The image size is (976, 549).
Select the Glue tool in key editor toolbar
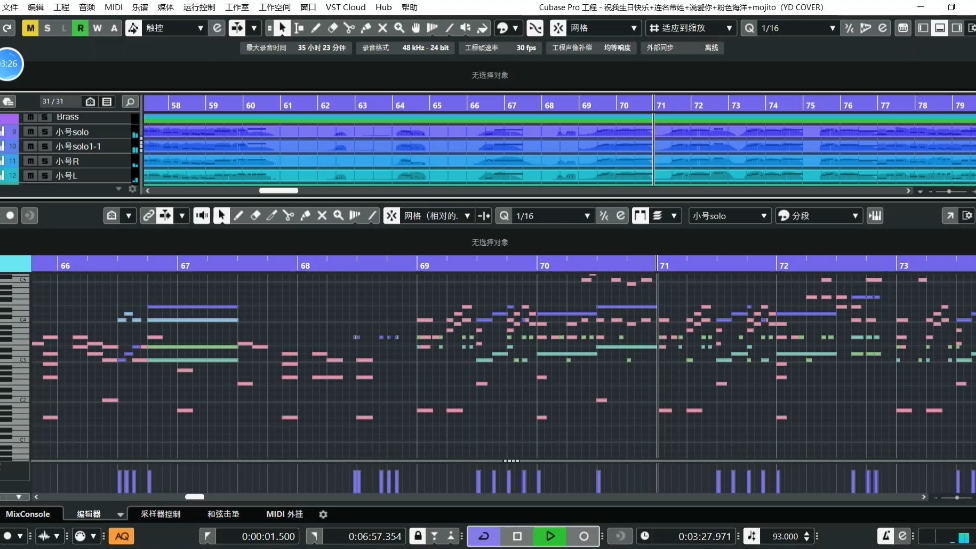[305, 216]
